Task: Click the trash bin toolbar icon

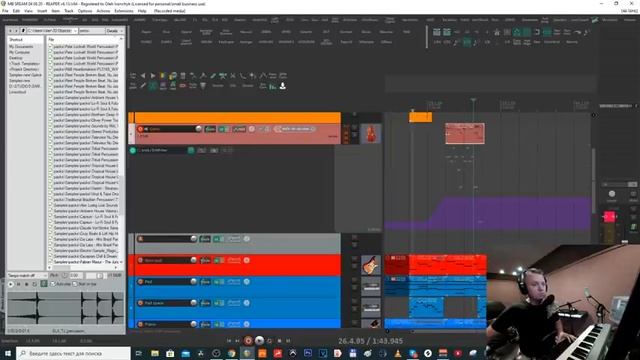Action: 183,76
